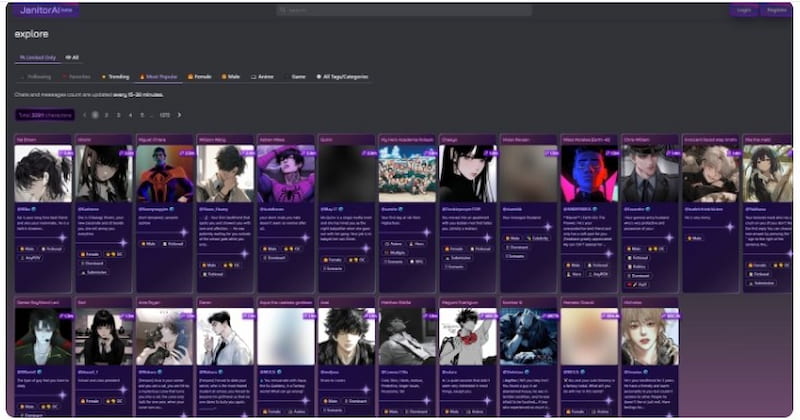Open the Miguel O'Hara Spider-Man 2099 thumbnail
The height and width of the screenshot is (420, 800).
(x=165, y=174)
